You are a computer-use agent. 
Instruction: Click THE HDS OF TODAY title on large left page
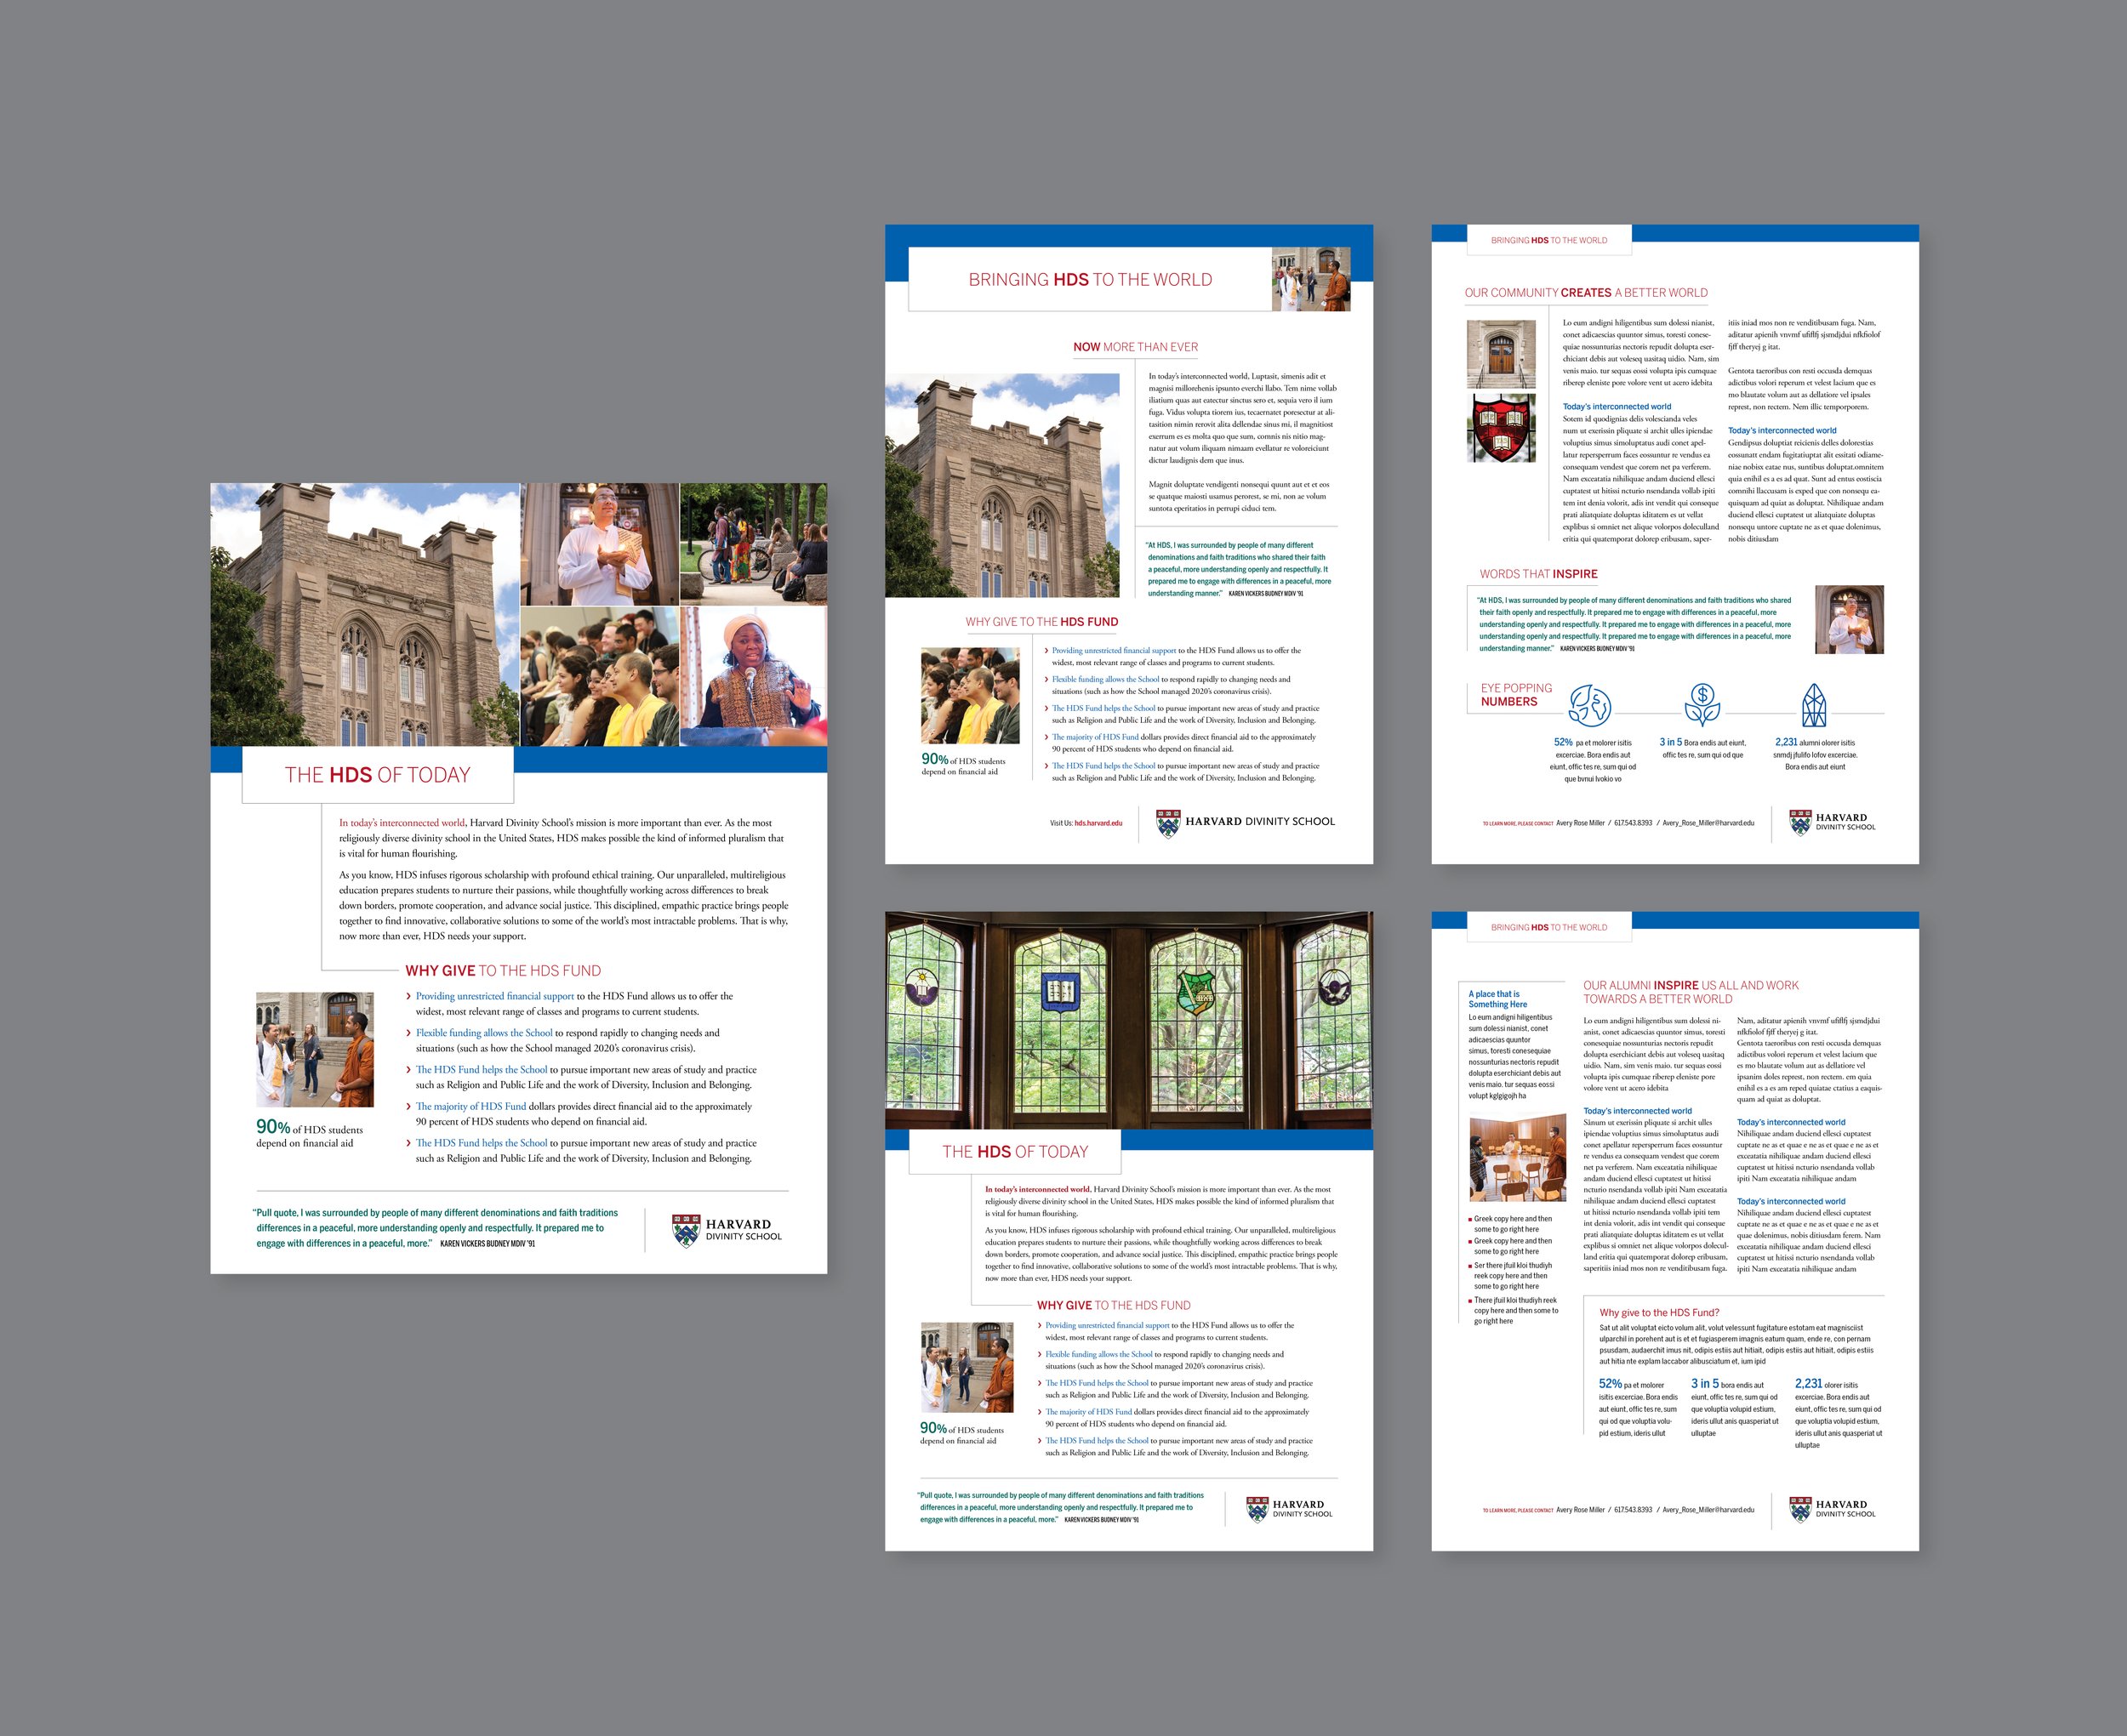[x=377, y=775]
